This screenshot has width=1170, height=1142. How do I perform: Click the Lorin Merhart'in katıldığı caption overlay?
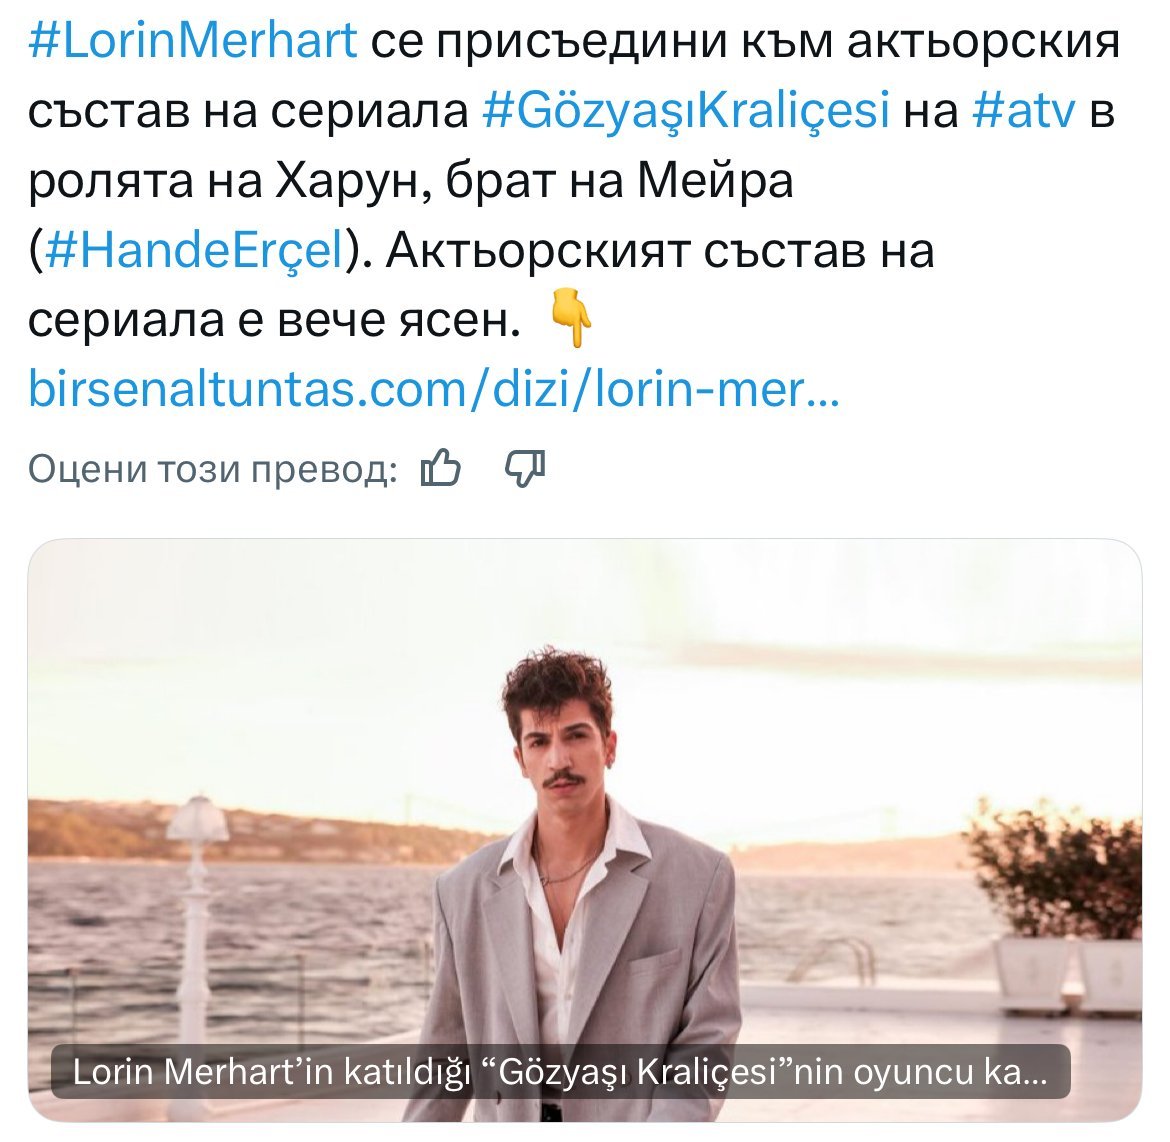coord(560,1072)
